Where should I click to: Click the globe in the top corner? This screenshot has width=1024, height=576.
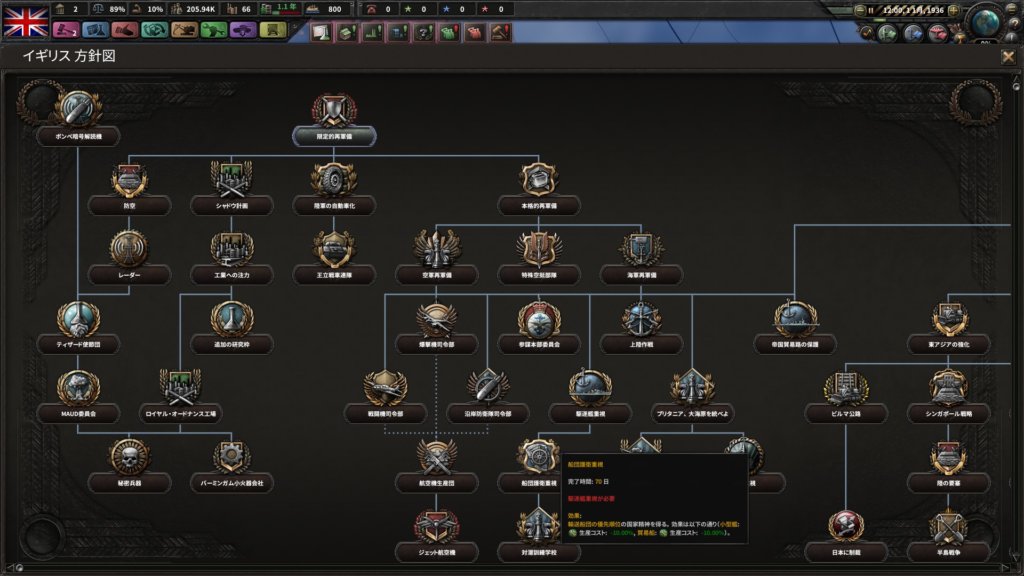pos(986,22)
